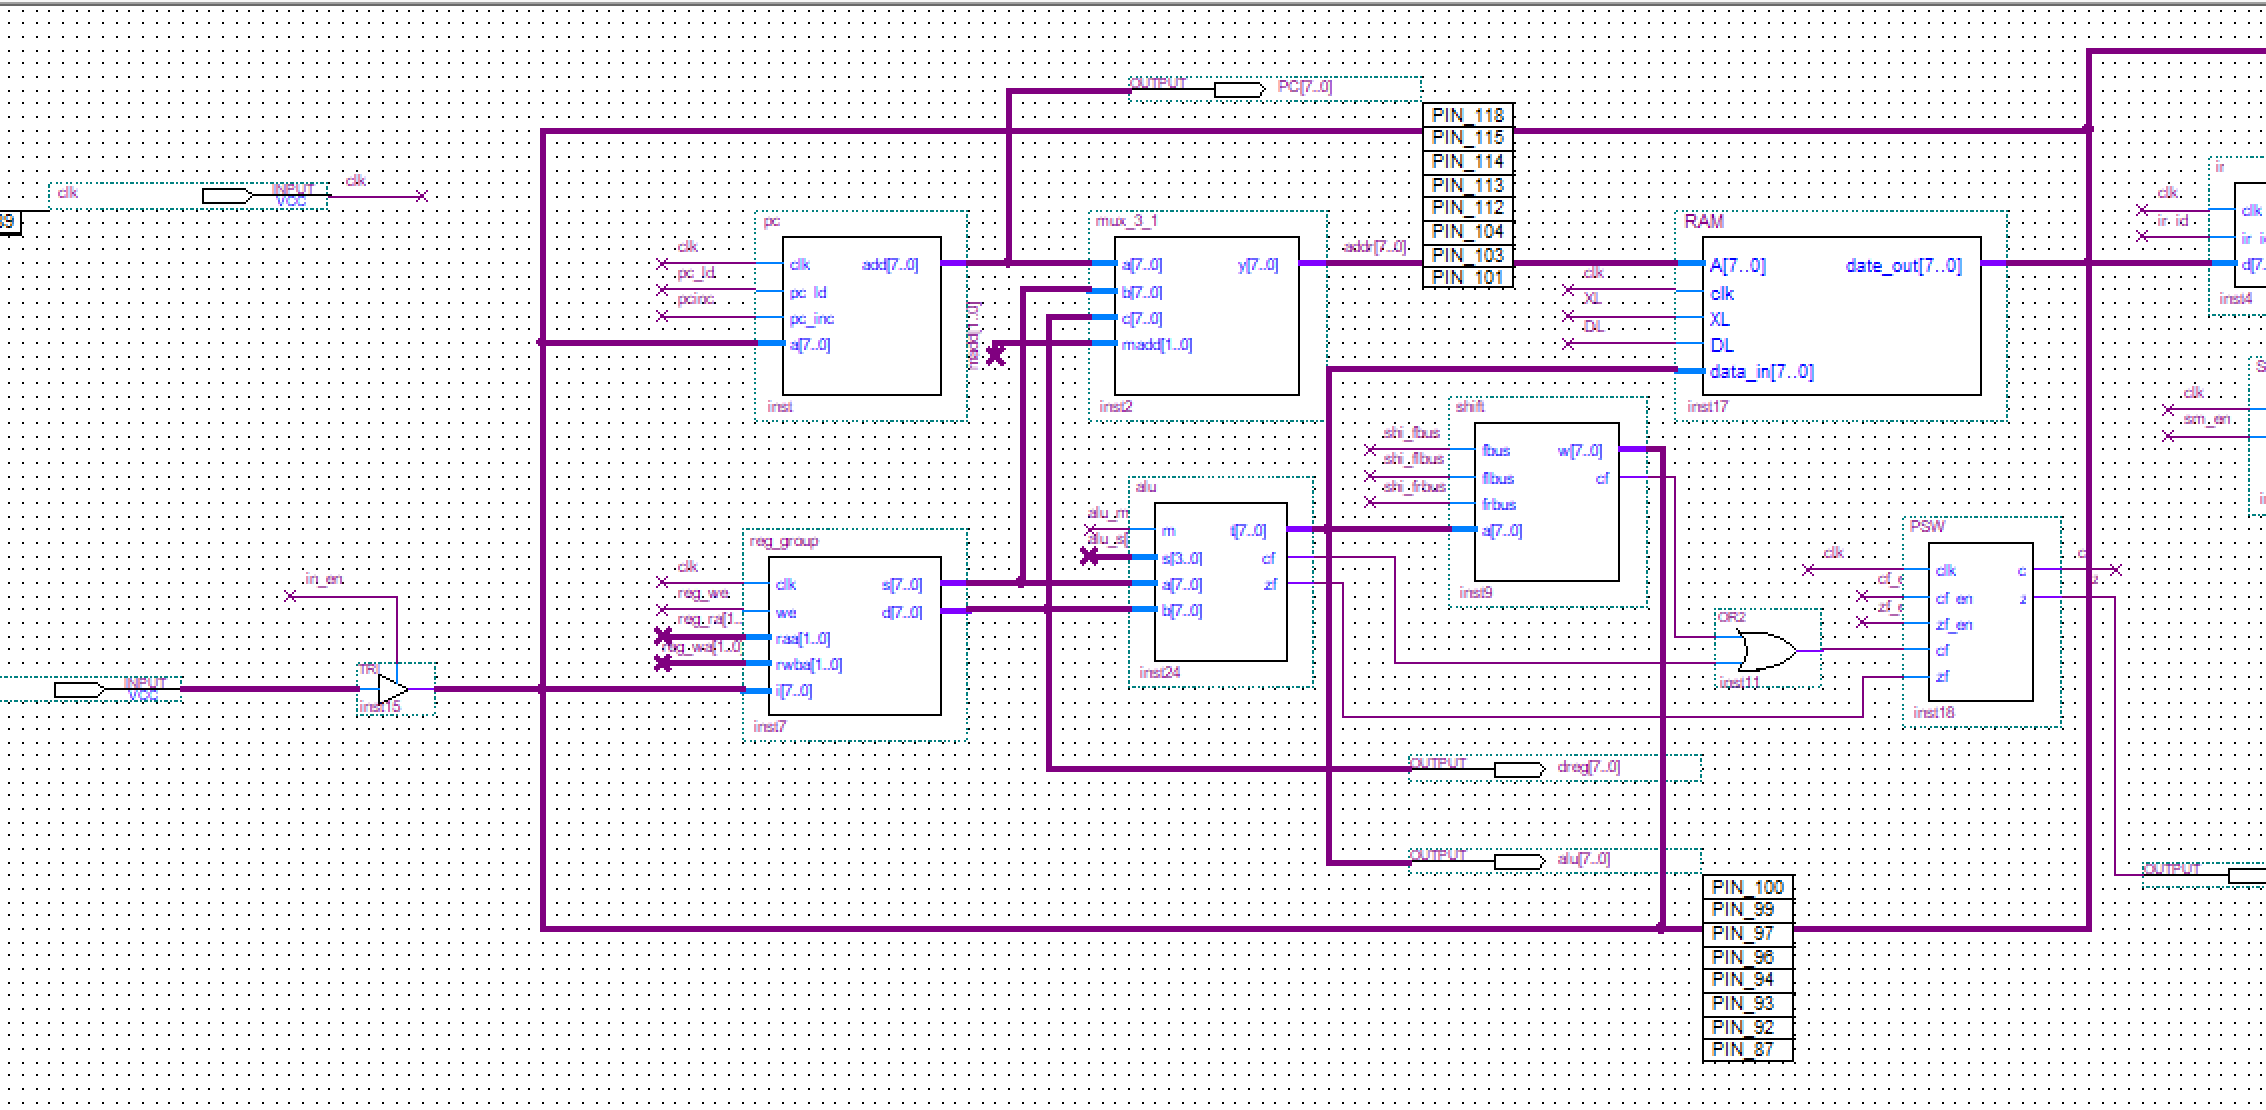Select the reg_group block body
Viewport: 2266px width, 1110px height.
(855, 636)
